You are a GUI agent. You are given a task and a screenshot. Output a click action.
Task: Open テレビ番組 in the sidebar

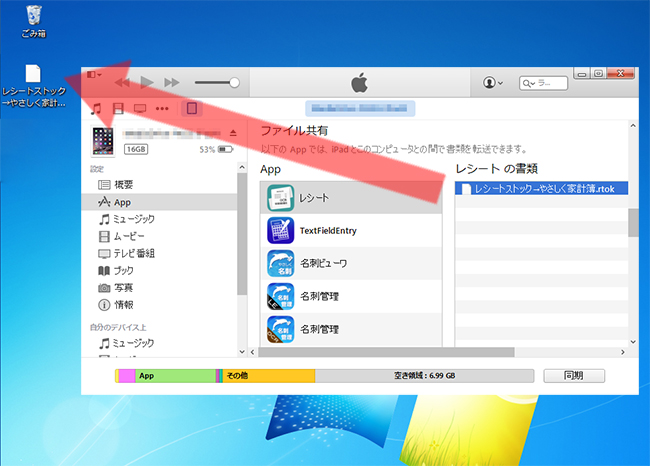point(160,253)
